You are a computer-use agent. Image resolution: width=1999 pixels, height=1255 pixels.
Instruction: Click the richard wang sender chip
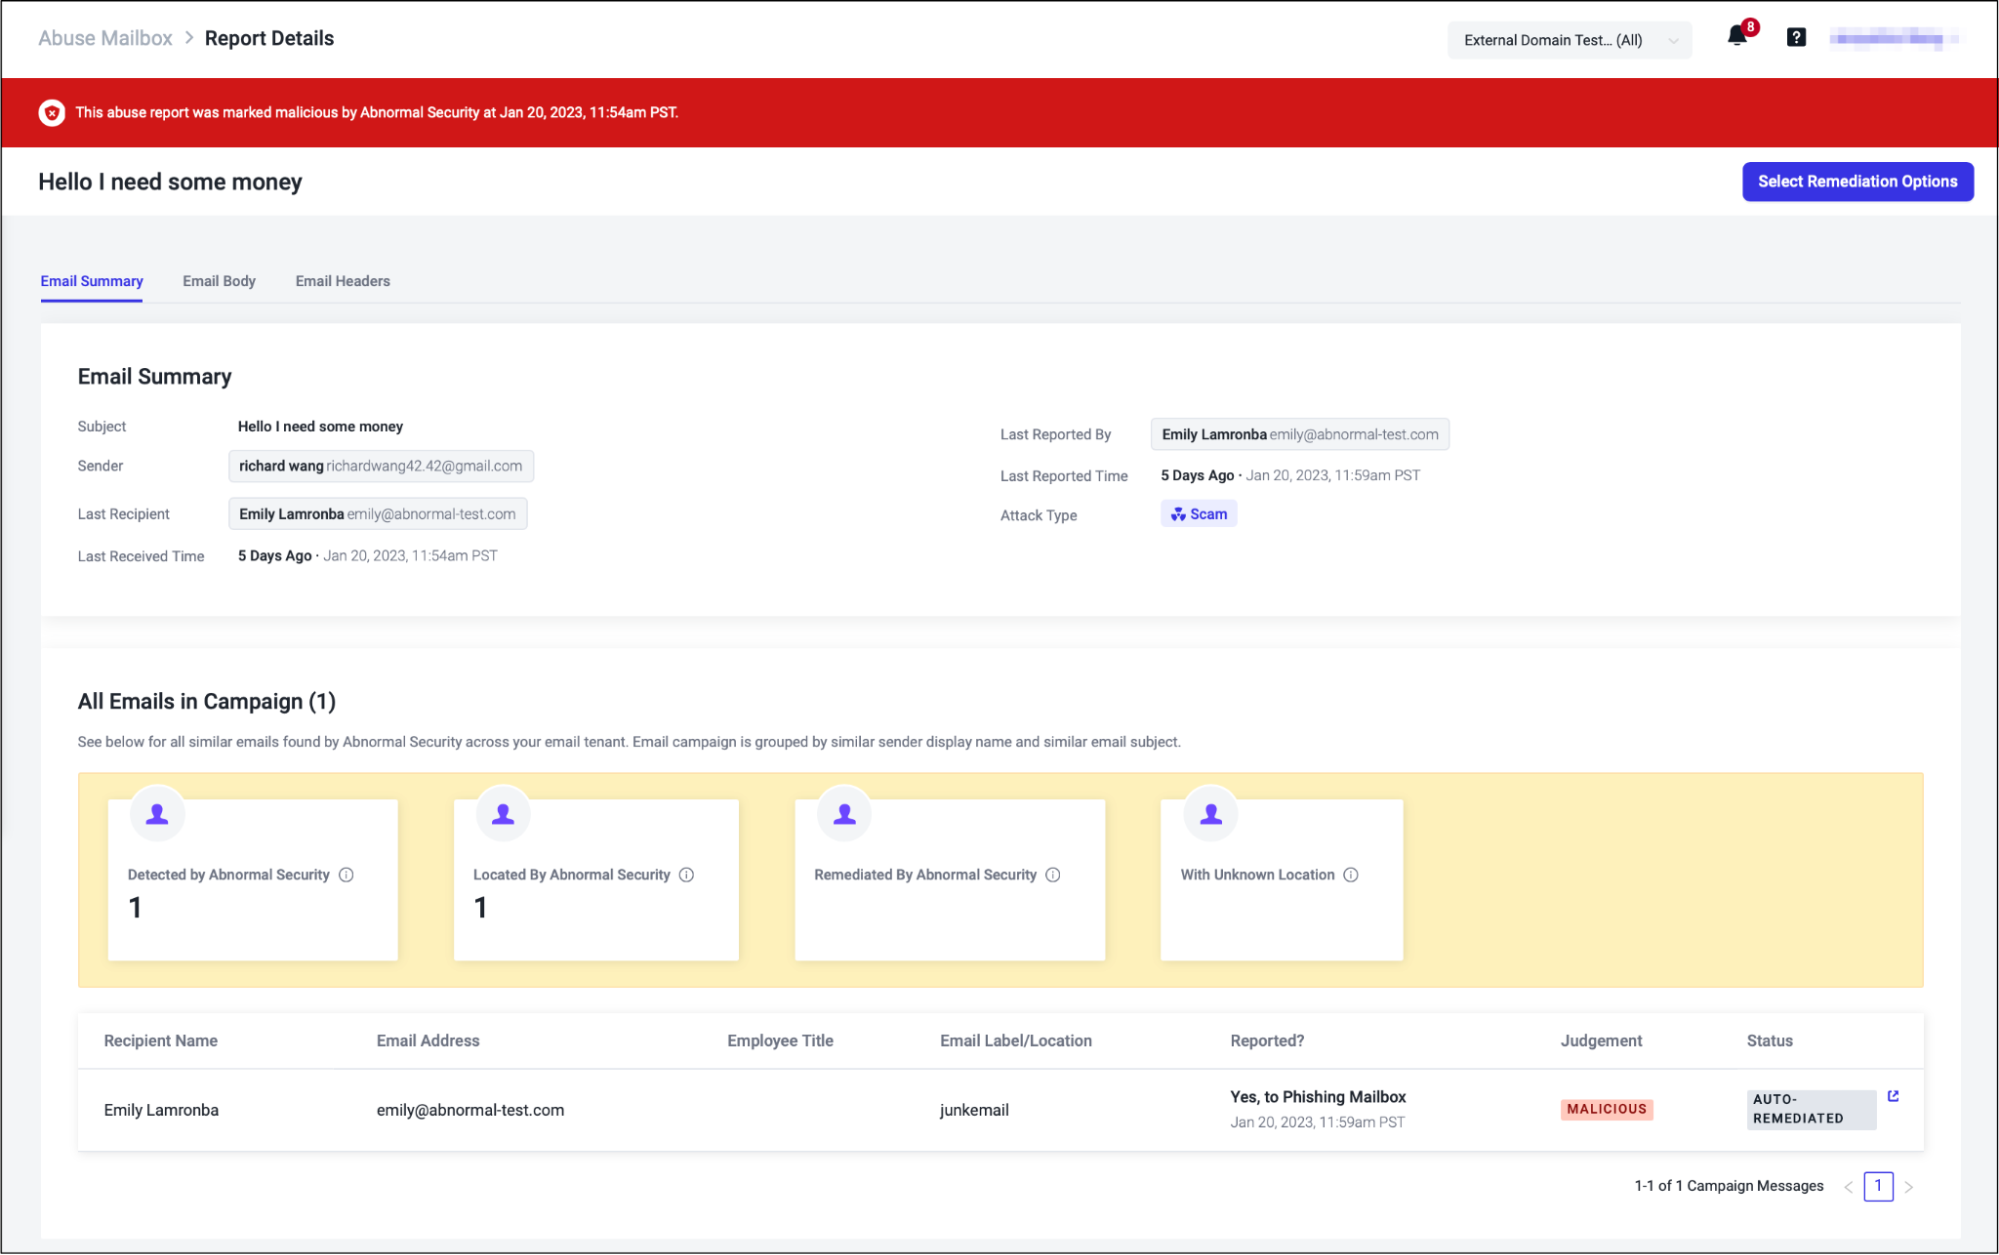click(380, 466)
